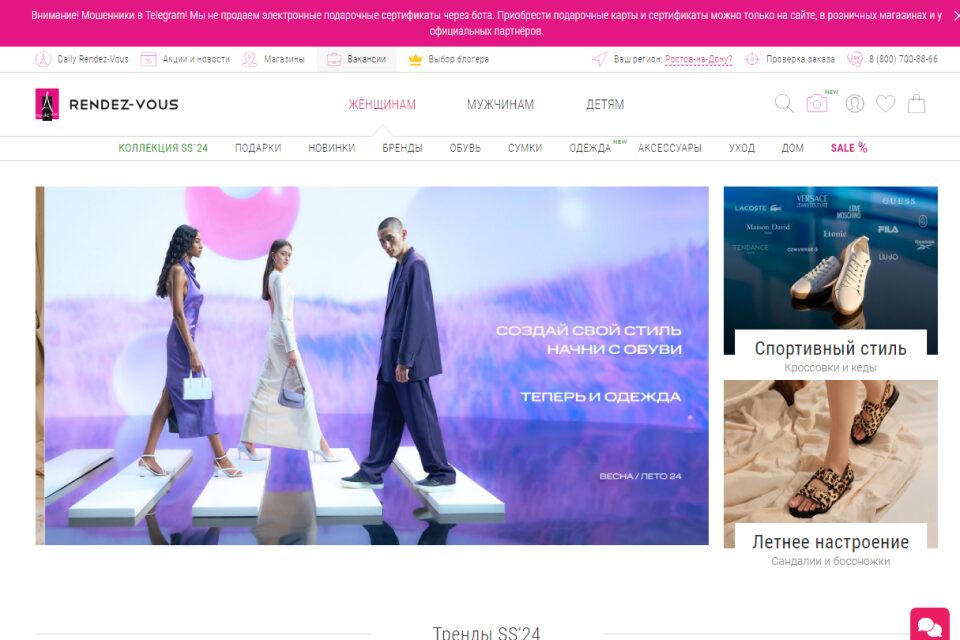Select the ЖЕНЩИНАМ tab
The width and height of the screenshot is (960, 640).
point(382,105)
